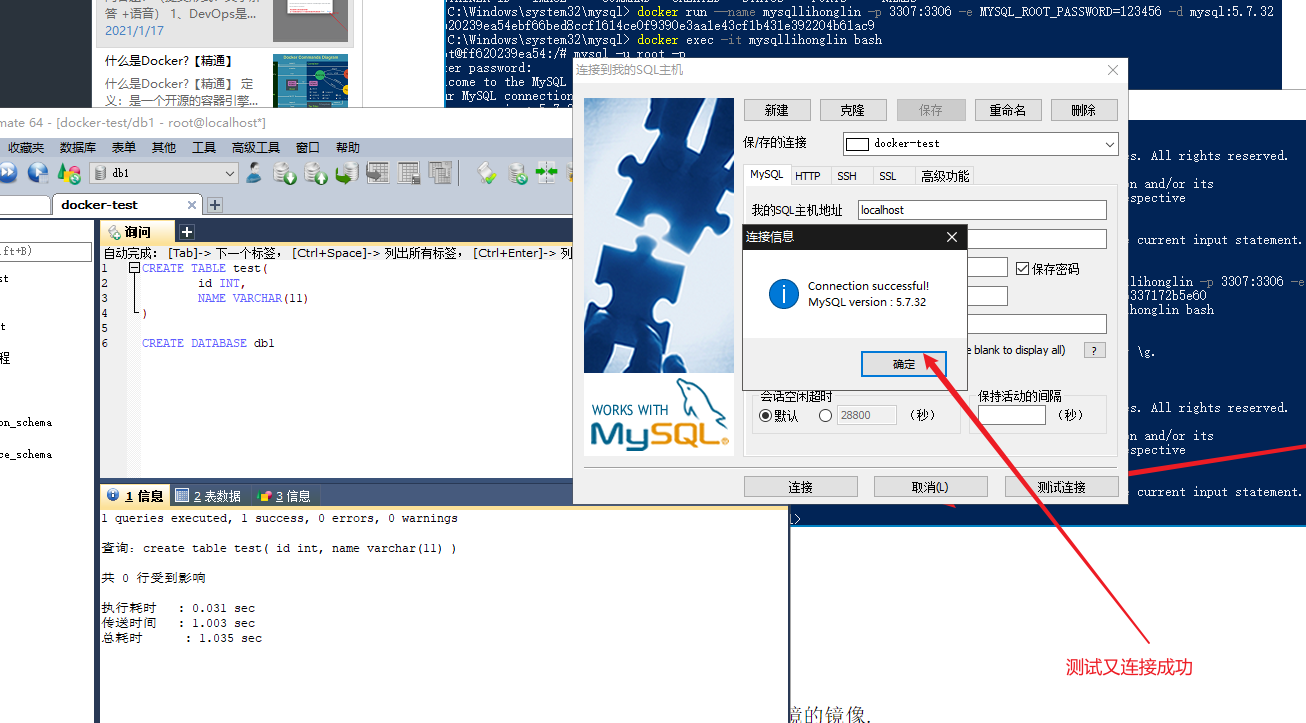
Task: Open the 工具 menu
Action: pyautogui.click(x=204, y=147)
